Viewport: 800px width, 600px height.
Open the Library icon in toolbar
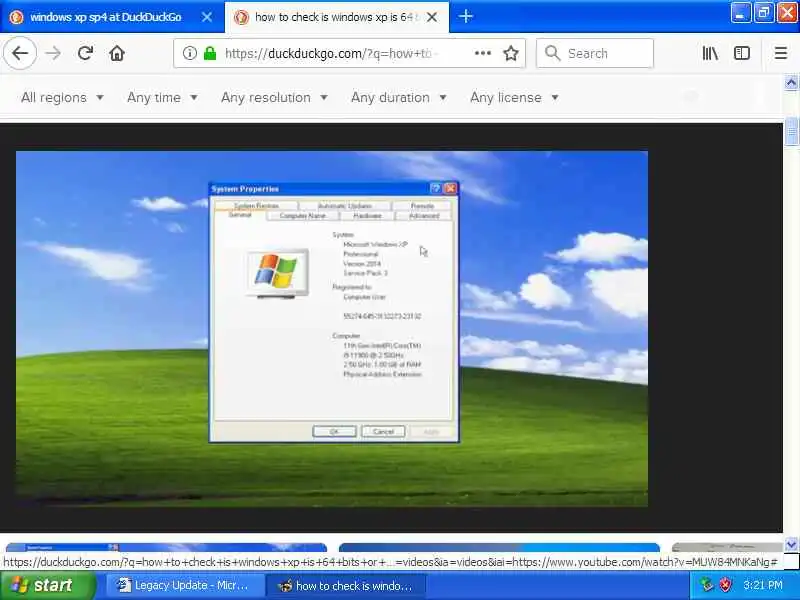(710, 53)
